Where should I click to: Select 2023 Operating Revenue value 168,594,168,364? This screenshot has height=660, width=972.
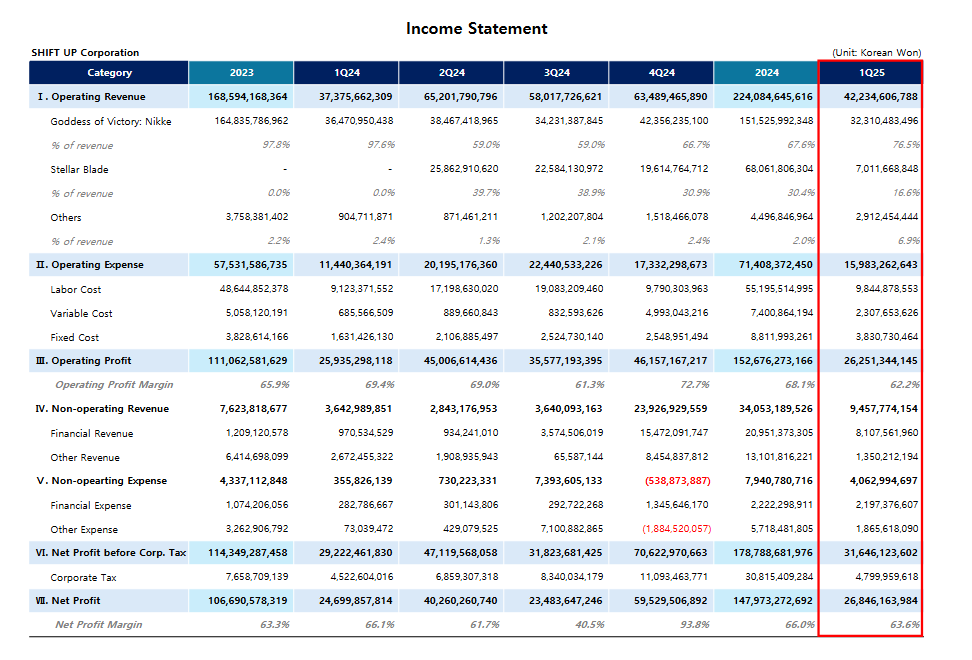click(247, 97)
